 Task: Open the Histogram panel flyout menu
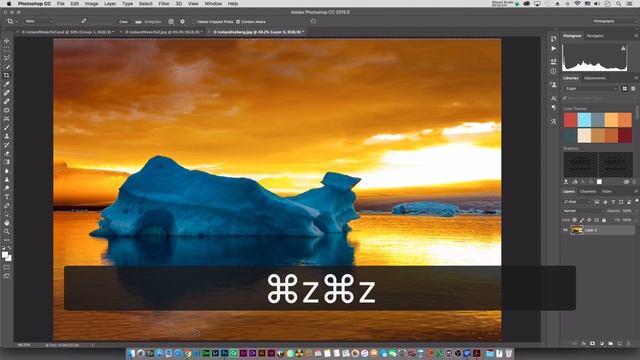point(636,36)
